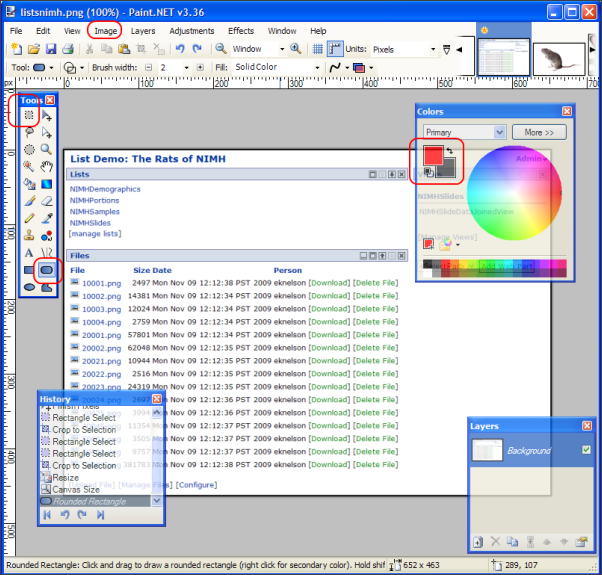Open the Fill Solid Color dropdown
Screen dimensions: 602x575
317,68
